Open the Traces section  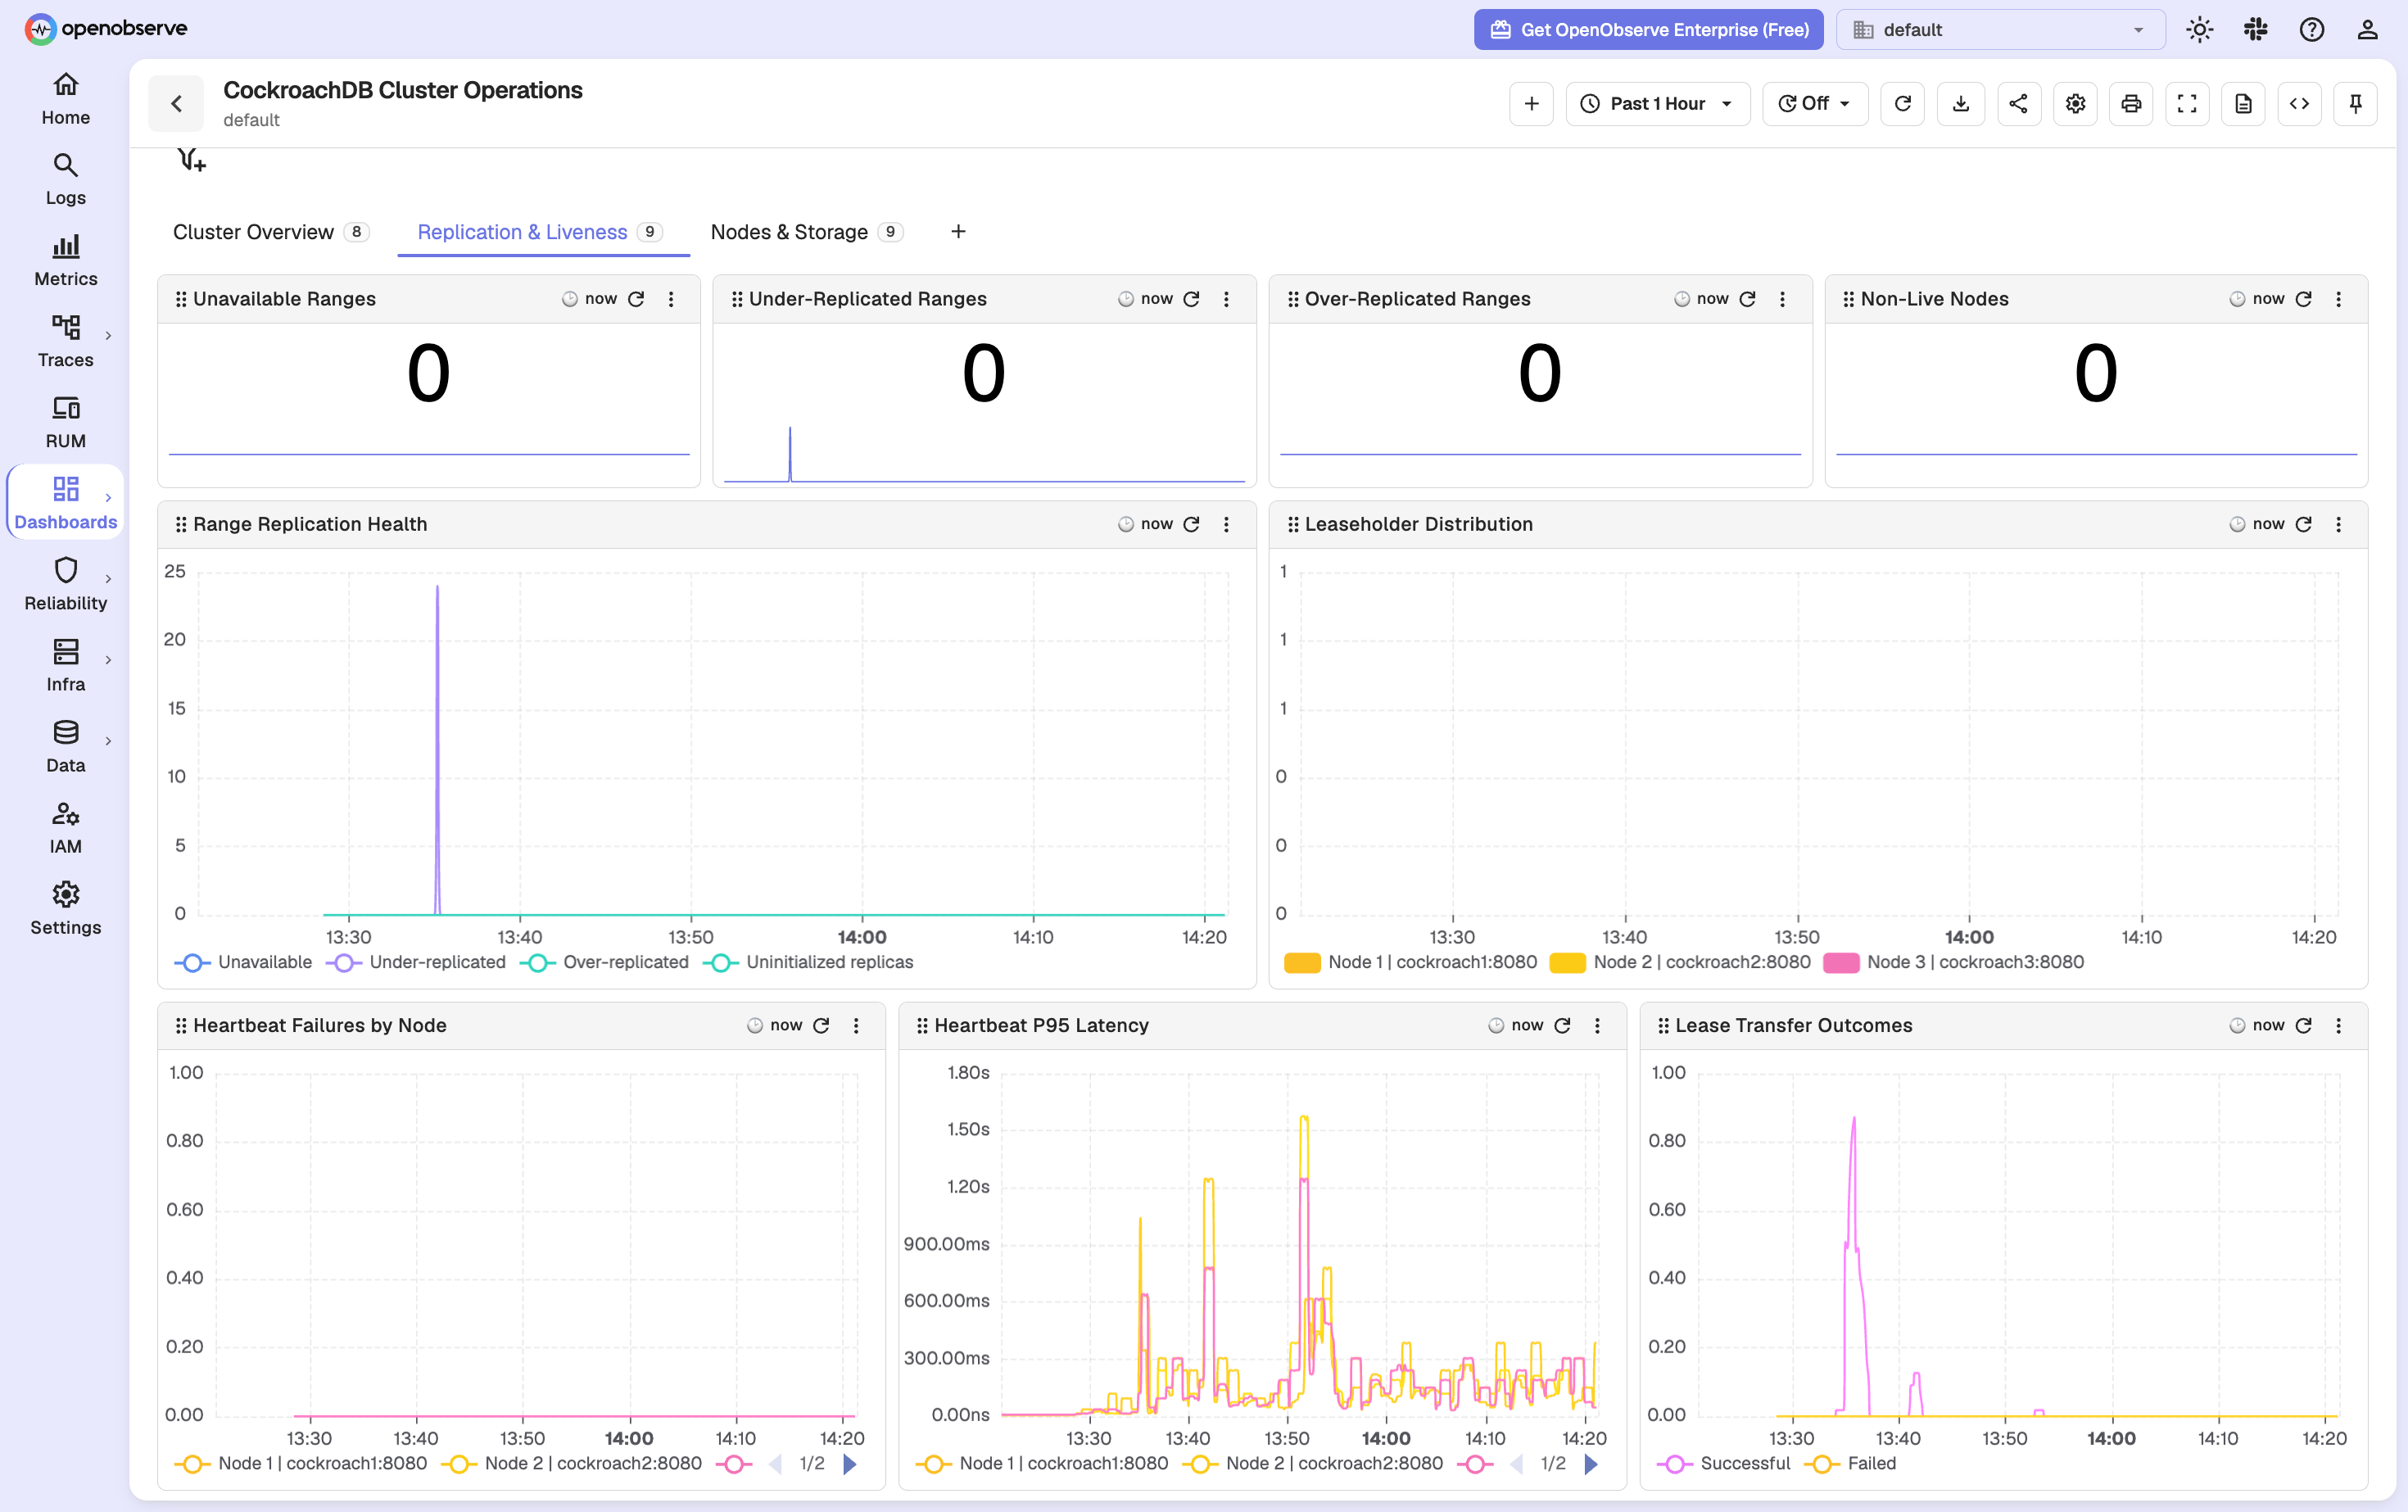coord(66,342)
